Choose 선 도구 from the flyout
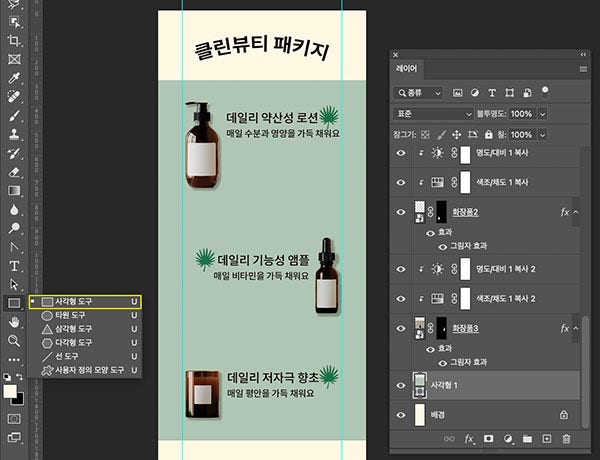The width and height of the screenshot is (600, 460). [85, 356]
